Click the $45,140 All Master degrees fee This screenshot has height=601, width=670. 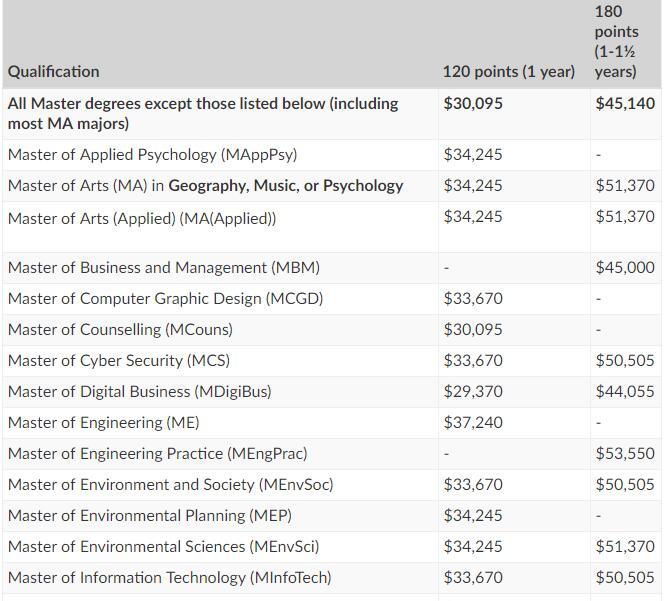point(625,103)
